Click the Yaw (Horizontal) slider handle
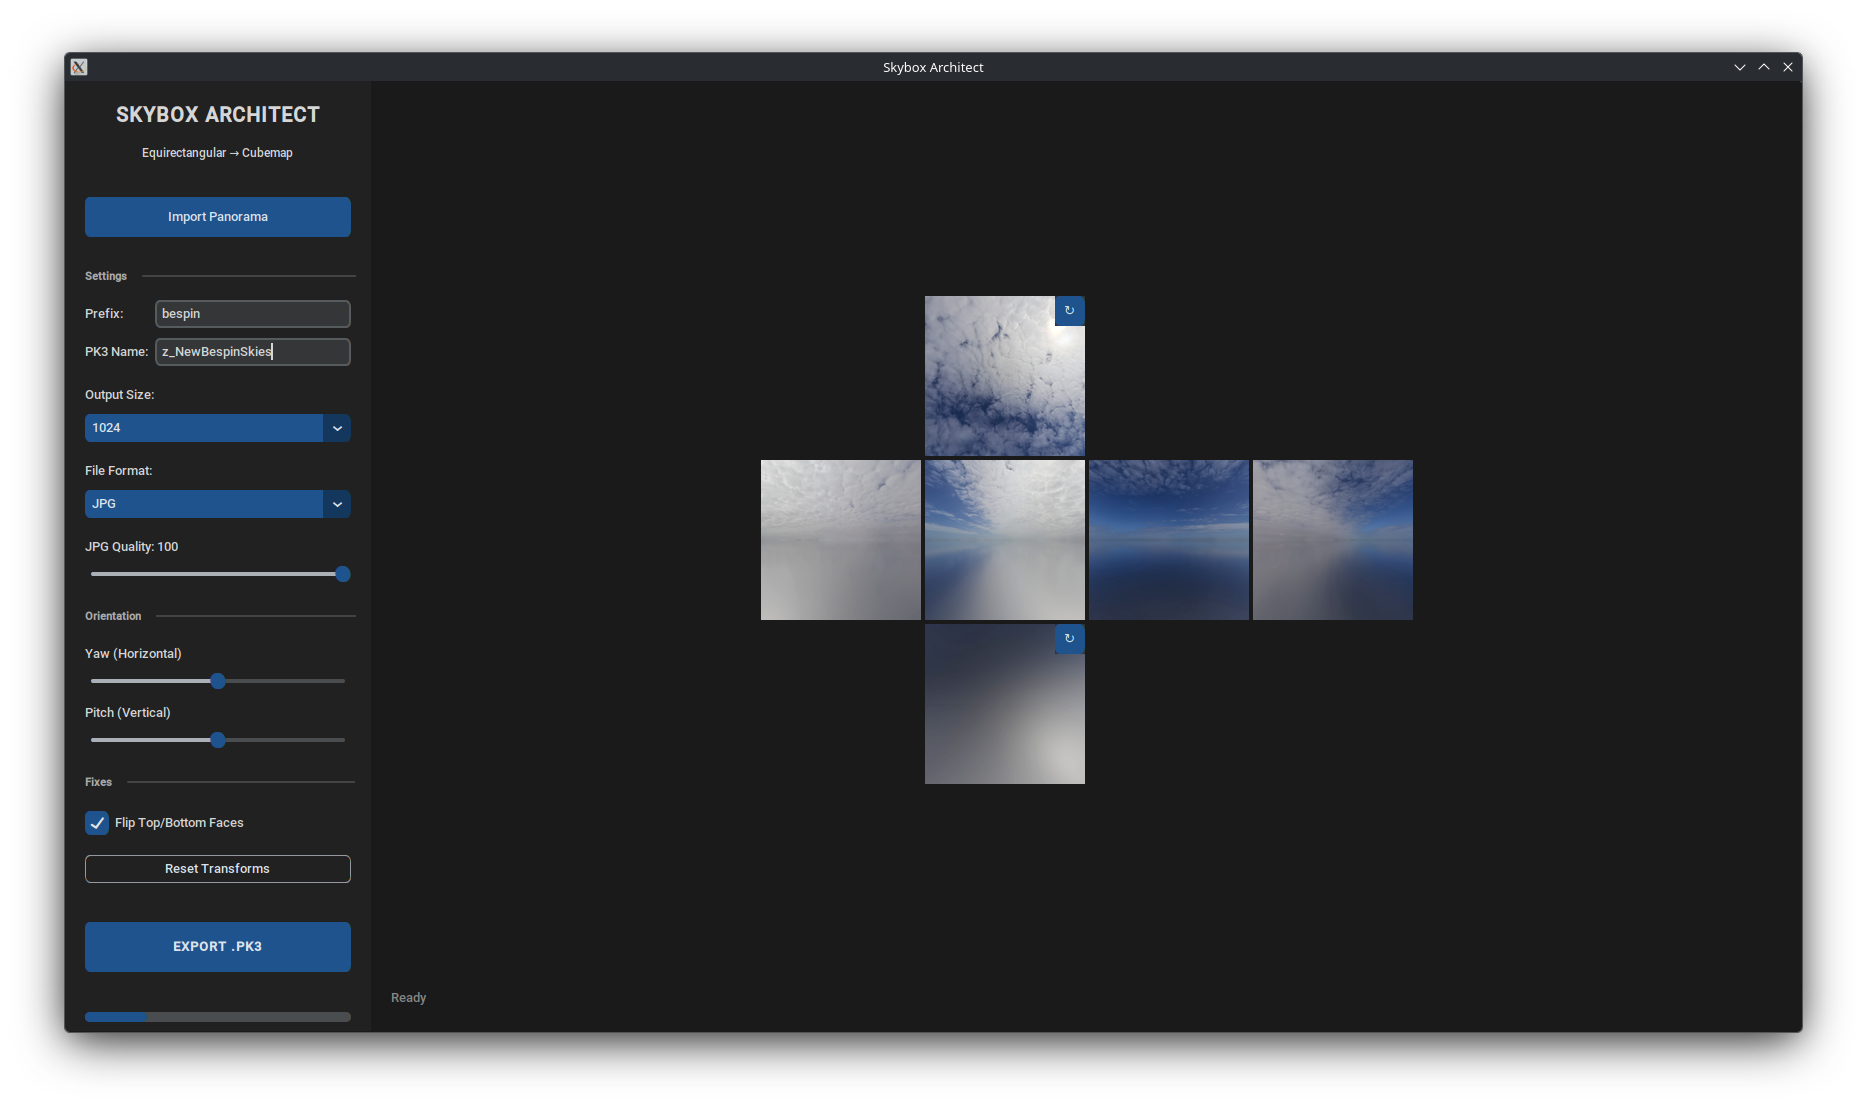This screenshot has height=1109, width=1867. tap(218, 681)
